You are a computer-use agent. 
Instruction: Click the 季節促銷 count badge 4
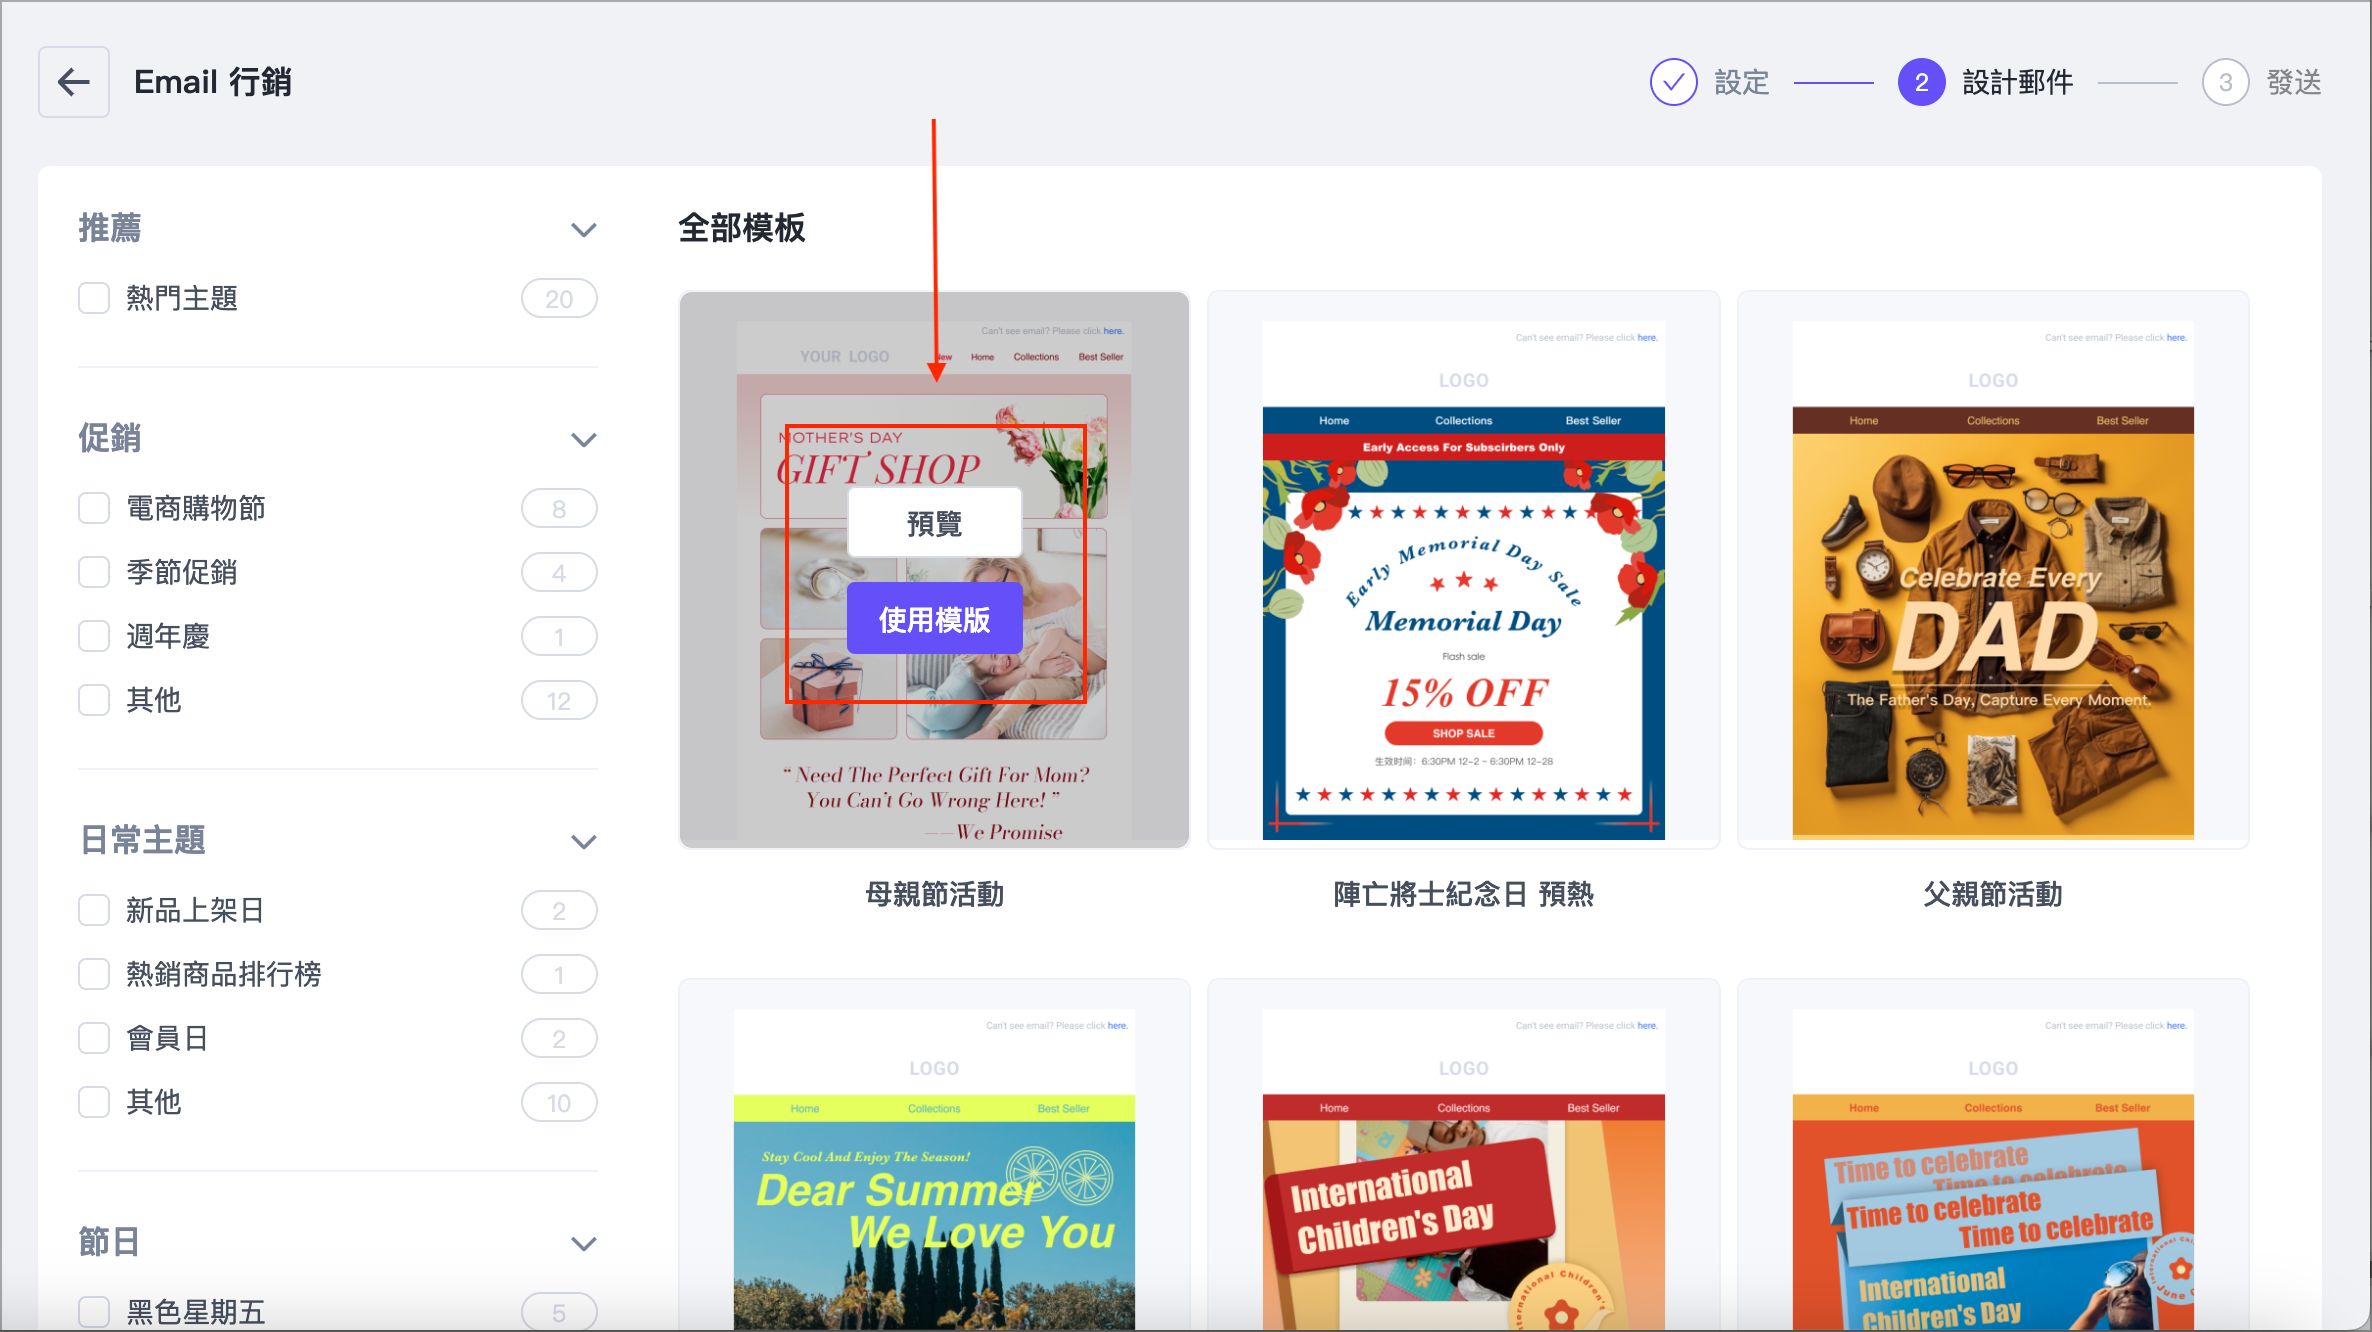click(x=559, y=572)
